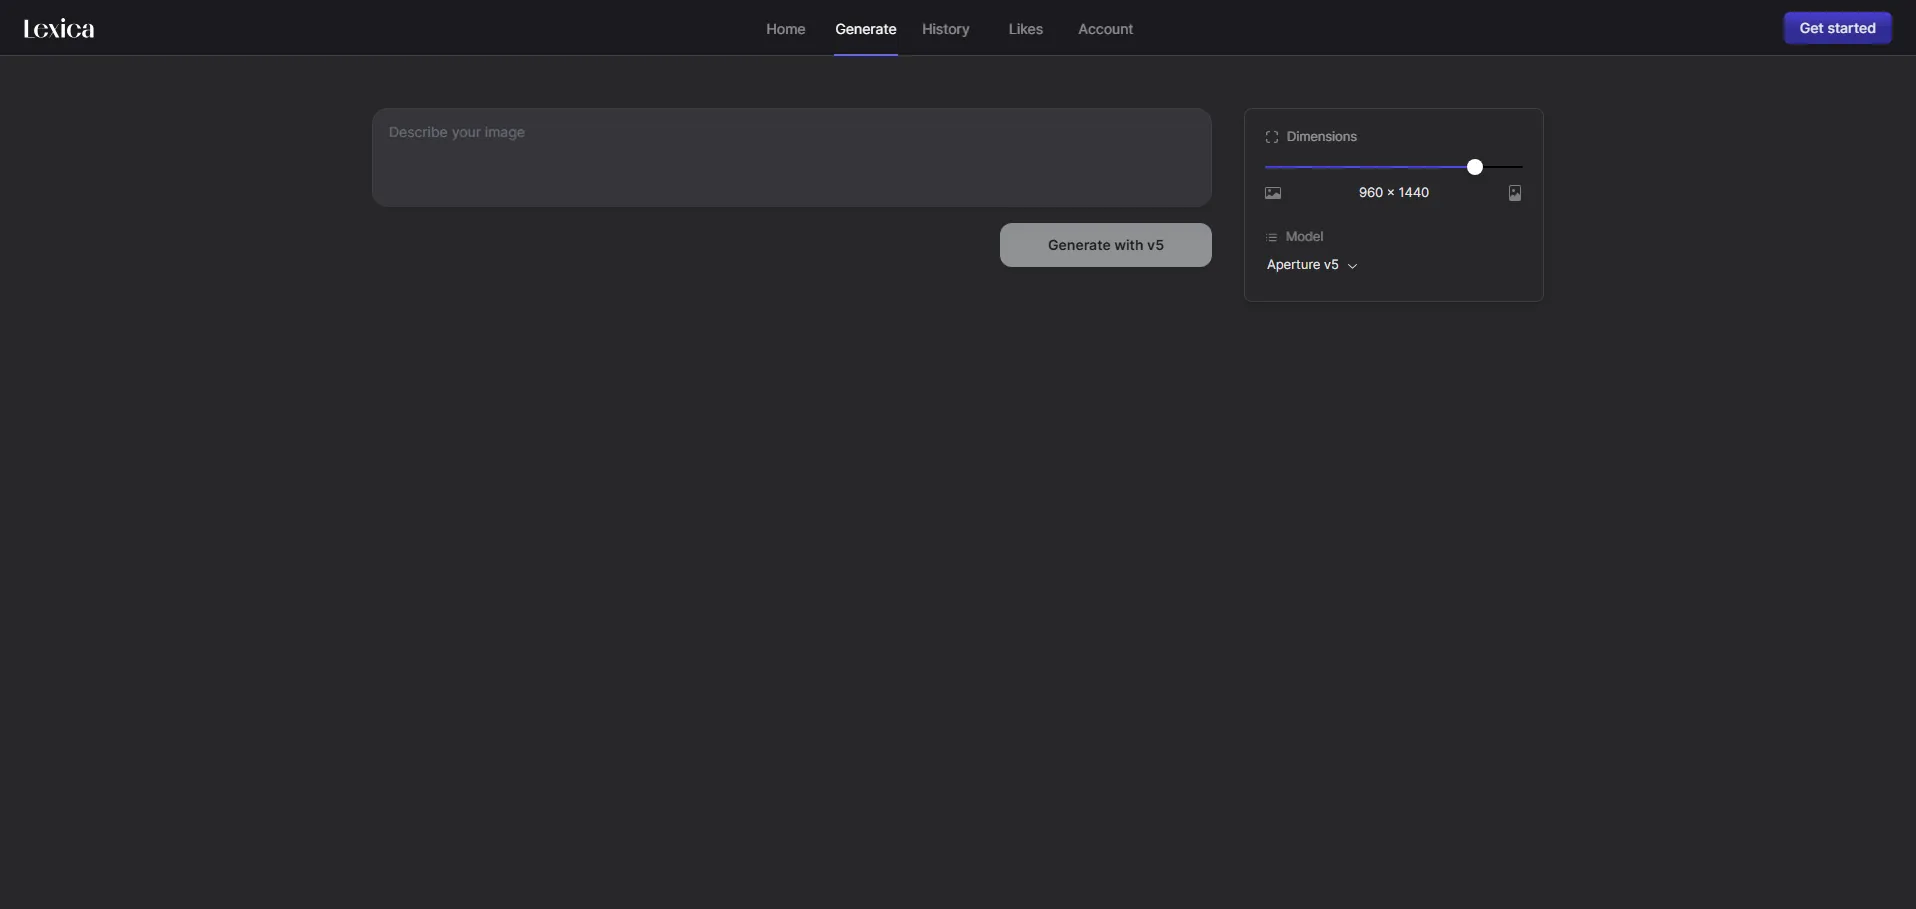This screenshot has height=909, width=1916.
Task: Open the History tab
Action: tap(945, 29)
